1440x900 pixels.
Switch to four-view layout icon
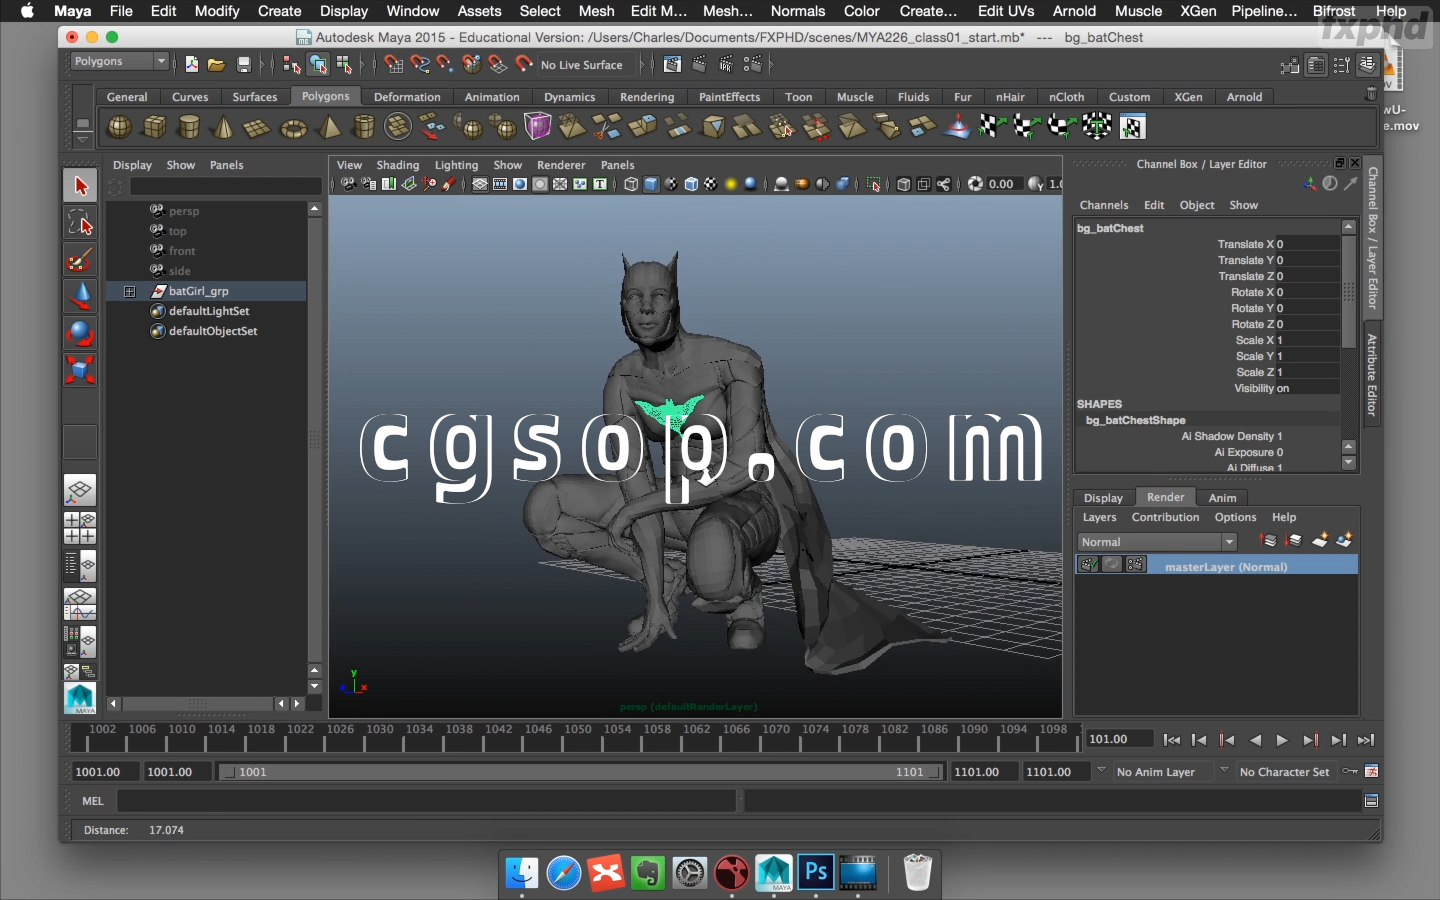coord(80,528)
